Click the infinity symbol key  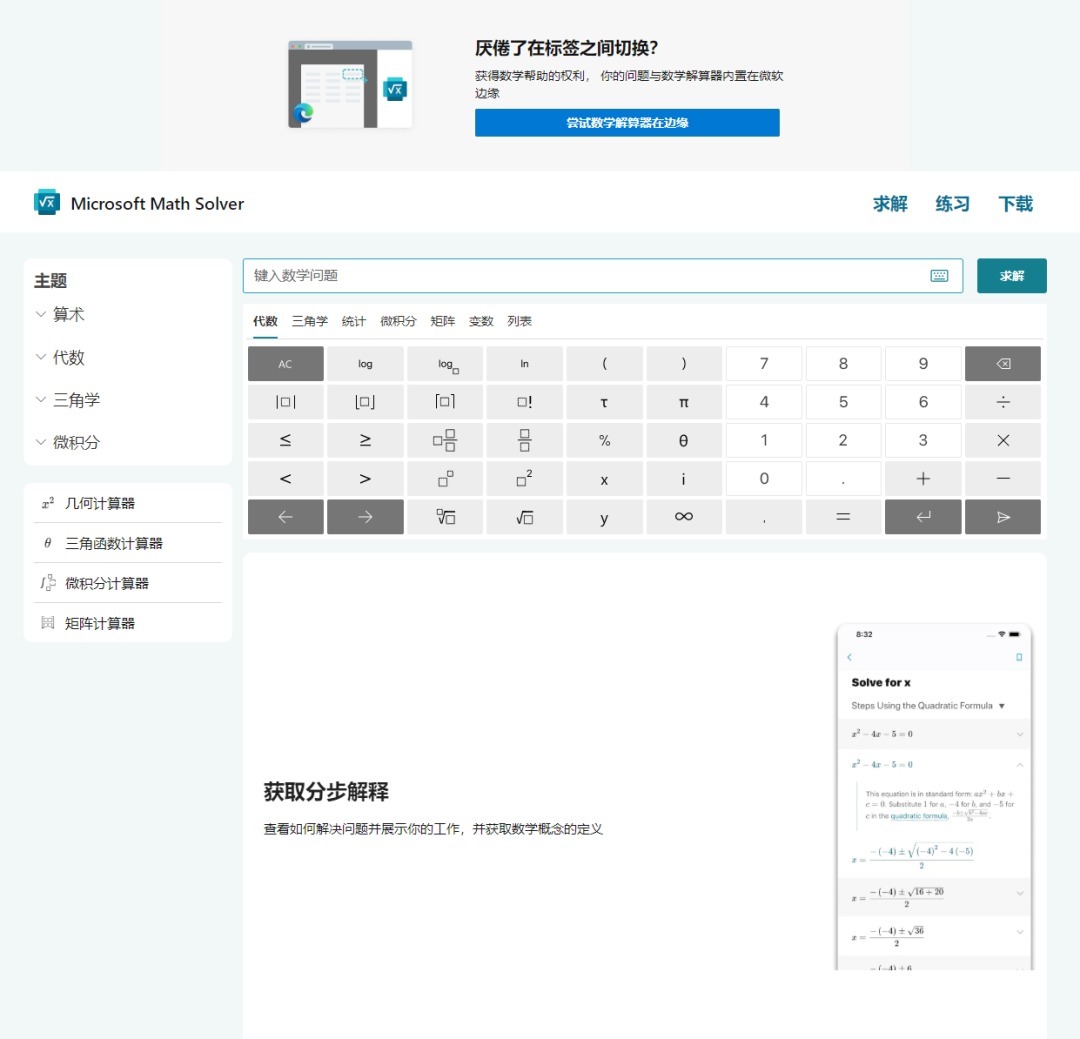coord(683,517)
